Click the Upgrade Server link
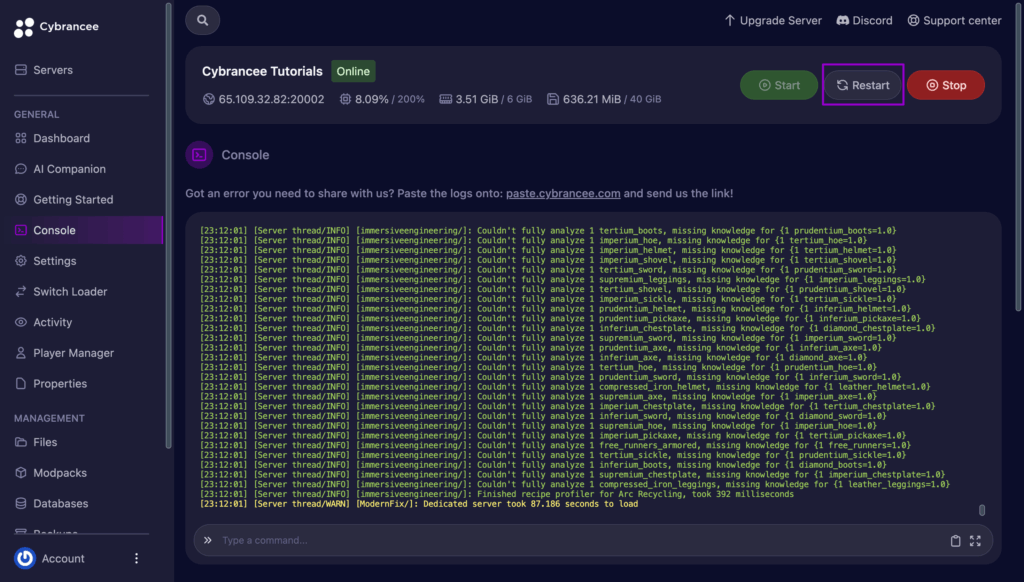The image size is (1024, 582). tap(773, 21)
